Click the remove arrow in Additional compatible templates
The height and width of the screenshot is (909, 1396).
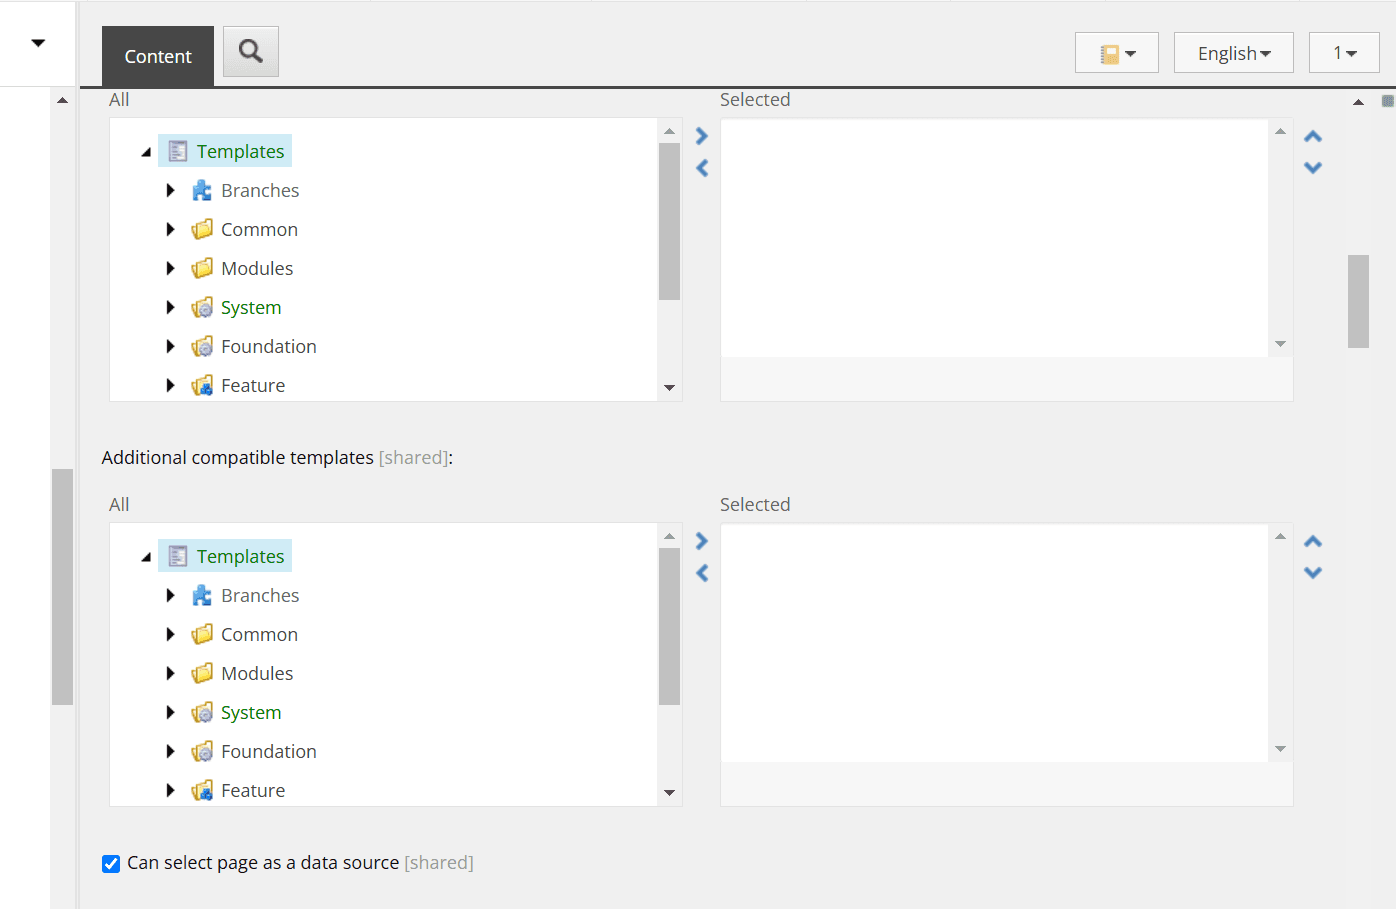click(702, 573)
